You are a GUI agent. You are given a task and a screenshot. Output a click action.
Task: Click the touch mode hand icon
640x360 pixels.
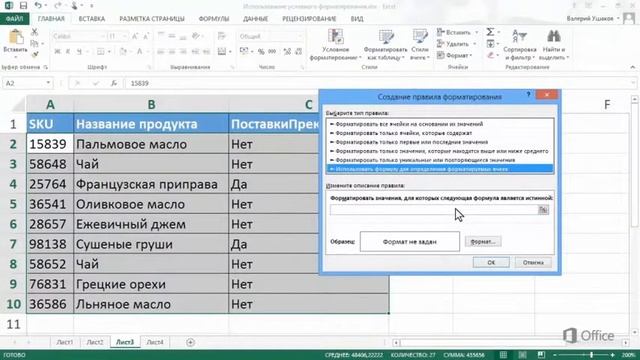(x=75, y=6)
